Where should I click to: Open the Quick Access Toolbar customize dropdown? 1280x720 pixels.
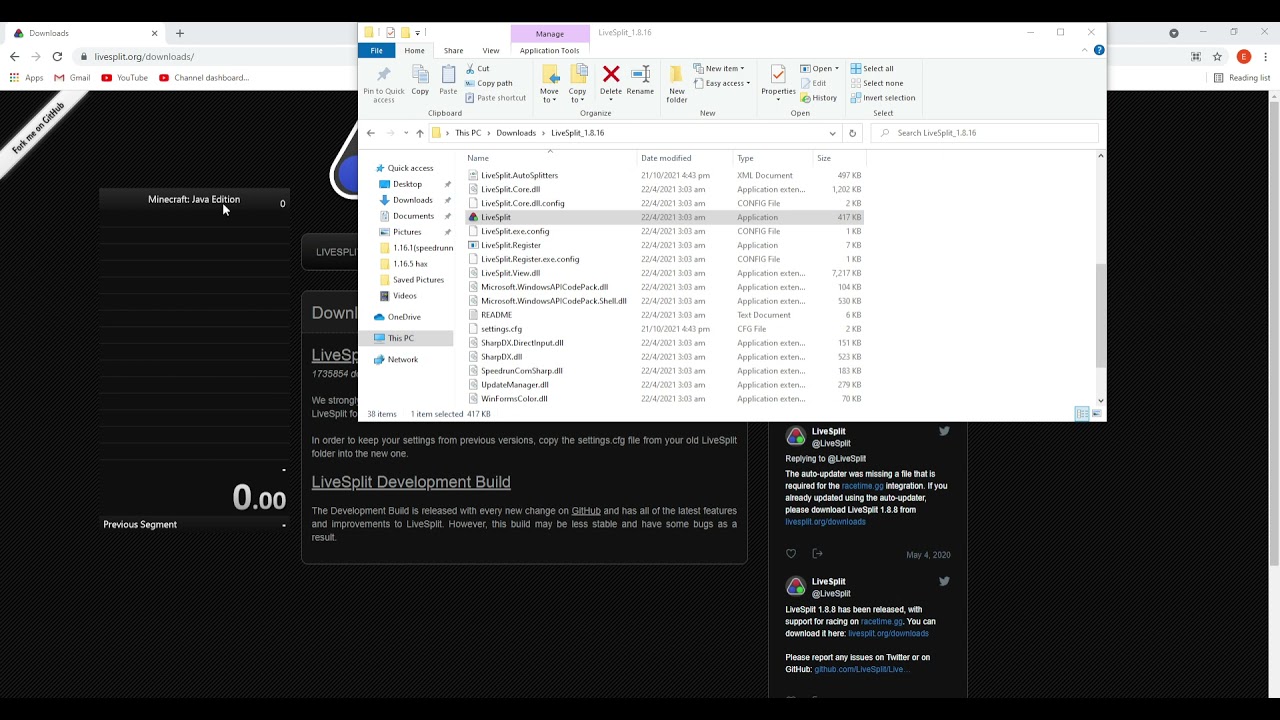[x=418, y=33]
